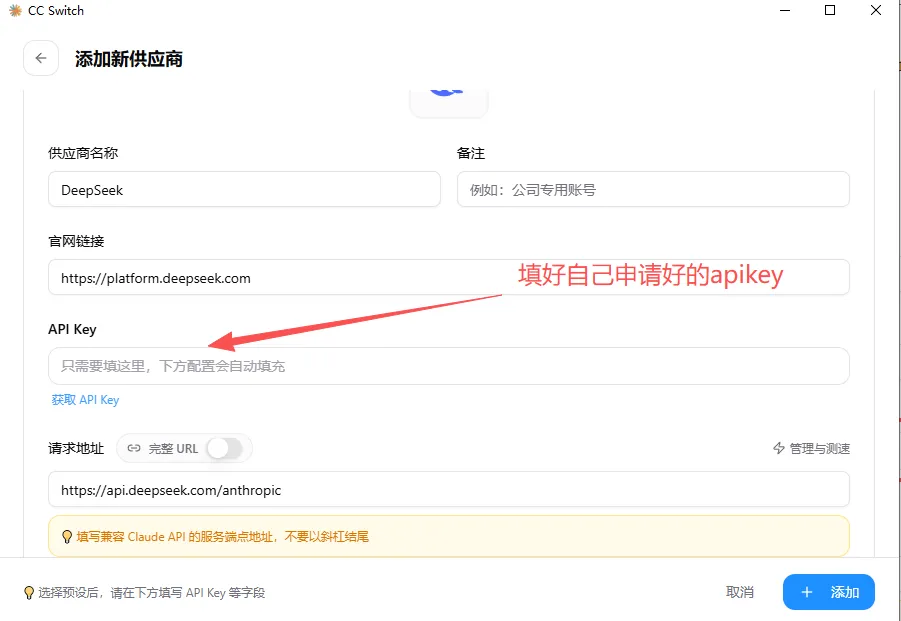Go back using the arrow button

click(41, 58)
